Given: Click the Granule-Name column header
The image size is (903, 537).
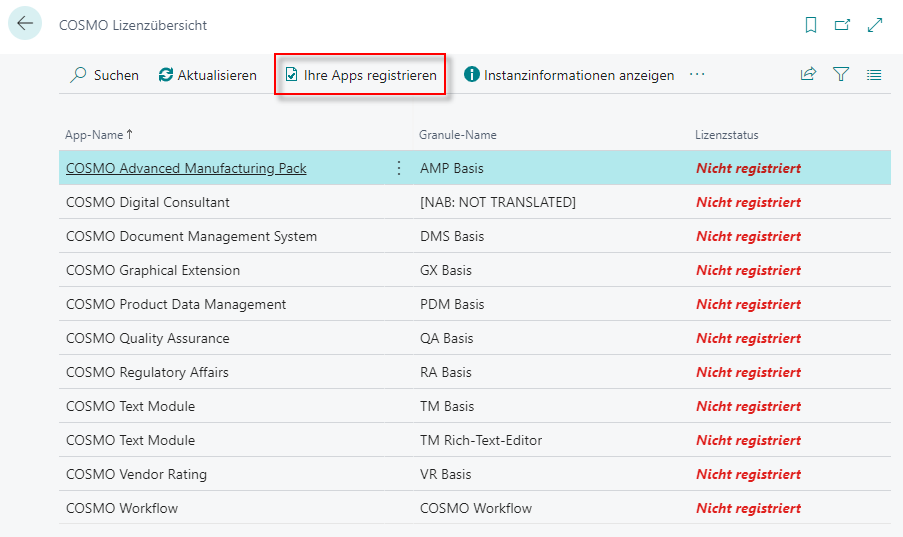Looking at the screenshot, I should click(x=458, y=135).
